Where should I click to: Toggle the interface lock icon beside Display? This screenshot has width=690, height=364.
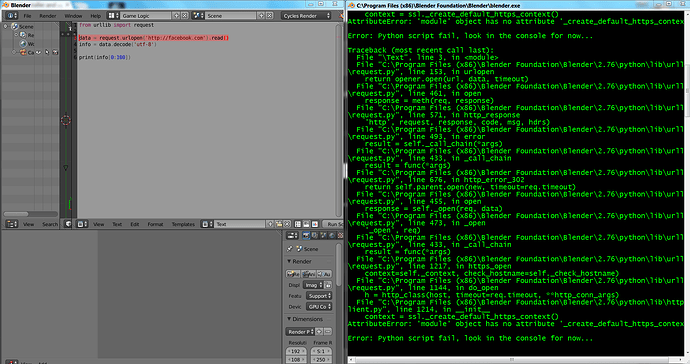point(328,285)
